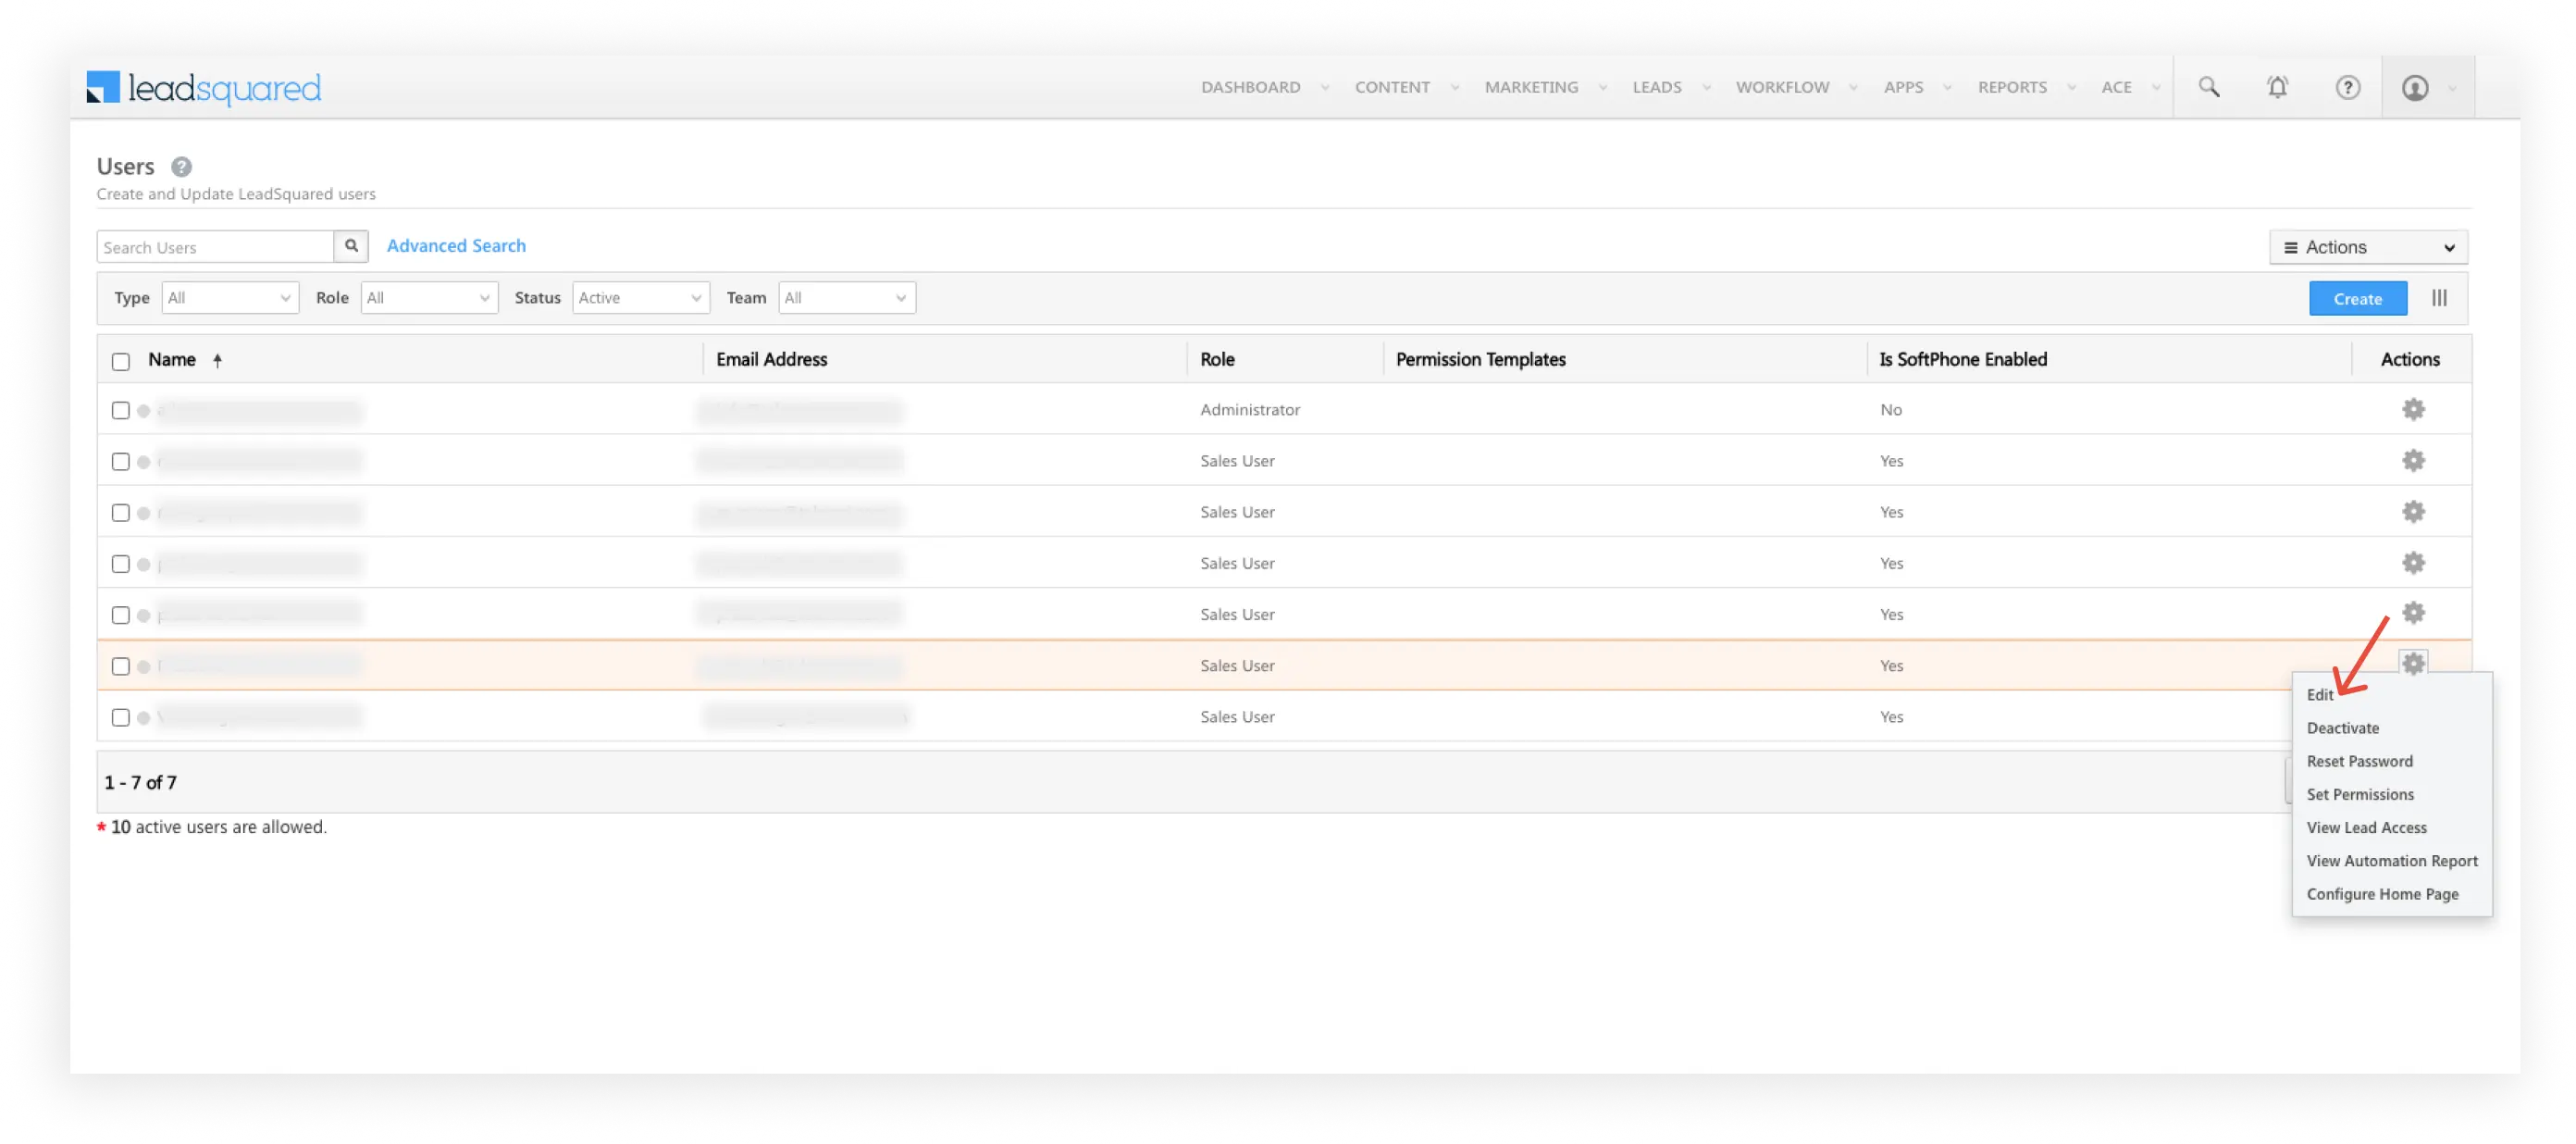2576x1144 pixels.
Task: Choose View Automation Report
Action: (x=2392, y=860)
